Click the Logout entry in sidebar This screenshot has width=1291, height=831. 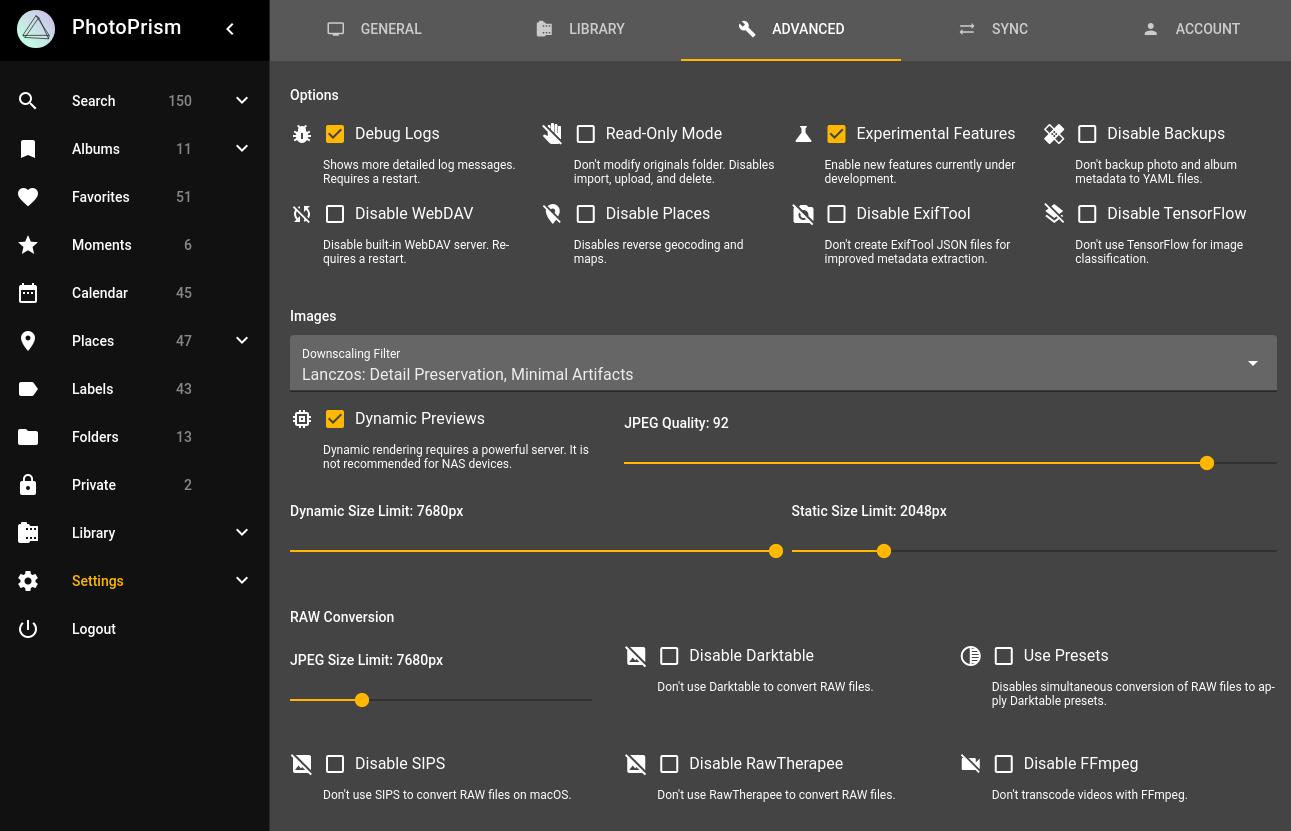tap(93, 629)
